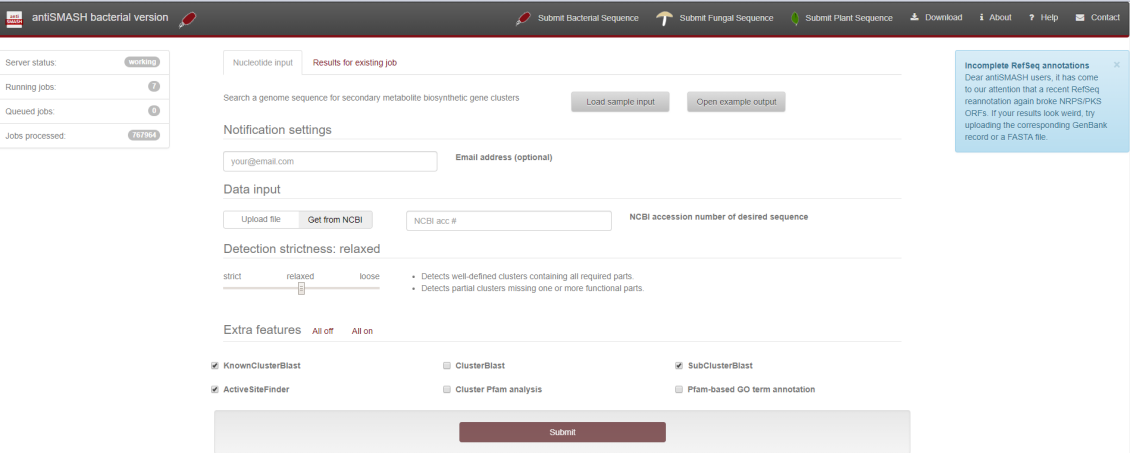Click the Help question mark icon
The image size is (1130, 453).
(1031, 17)
